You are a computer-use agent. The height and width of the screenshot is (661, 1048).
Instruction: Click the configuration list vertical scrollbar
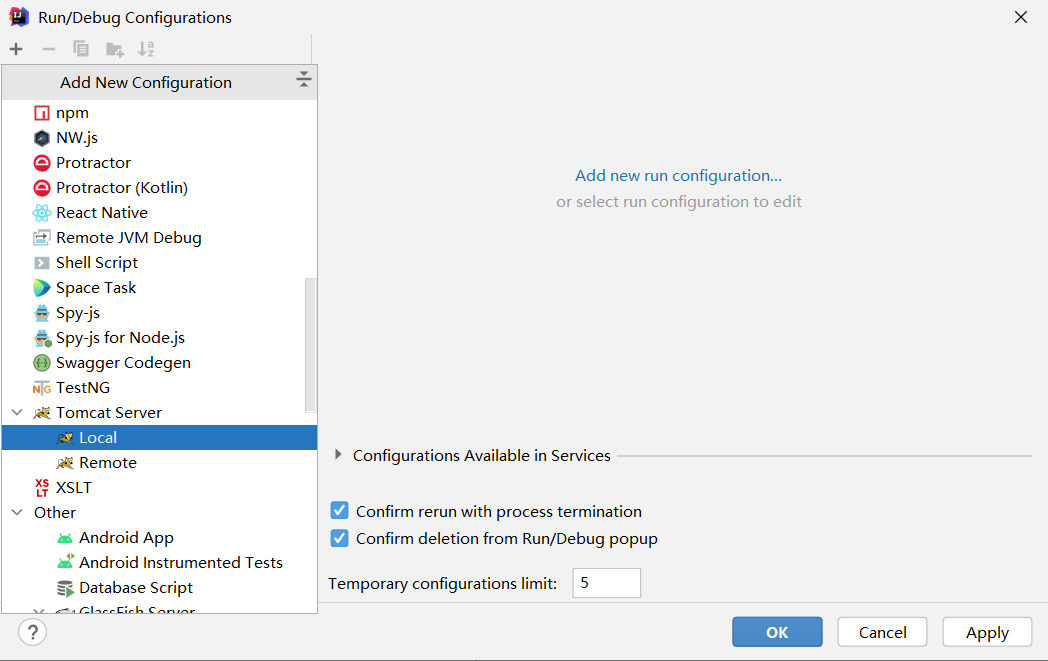click(310, 346)
